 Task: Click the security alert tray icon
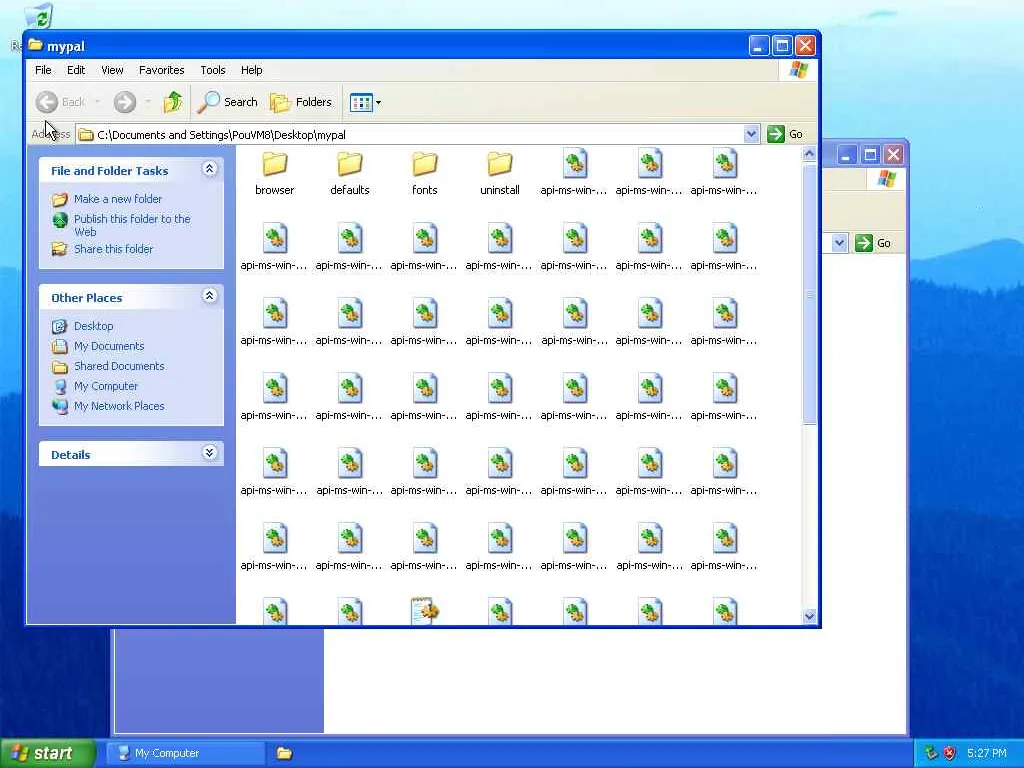pos(950,753)
